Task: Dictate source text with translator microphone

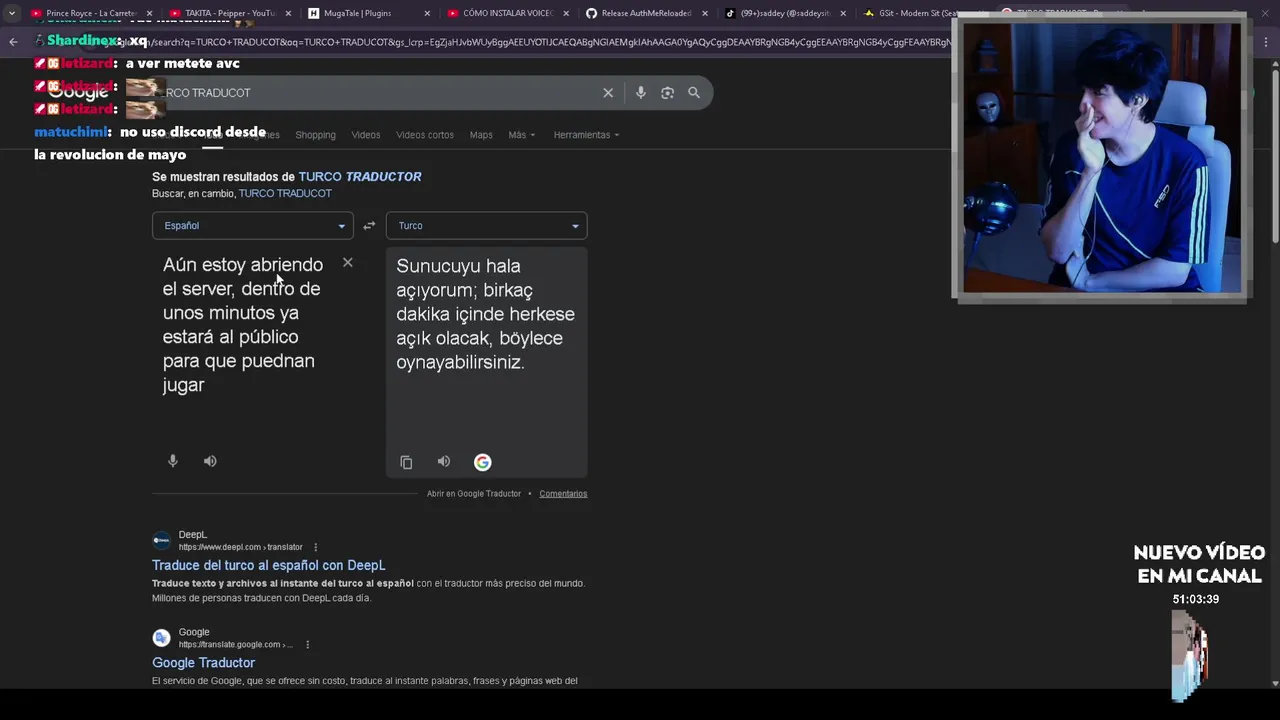Action: coord(173,461)
